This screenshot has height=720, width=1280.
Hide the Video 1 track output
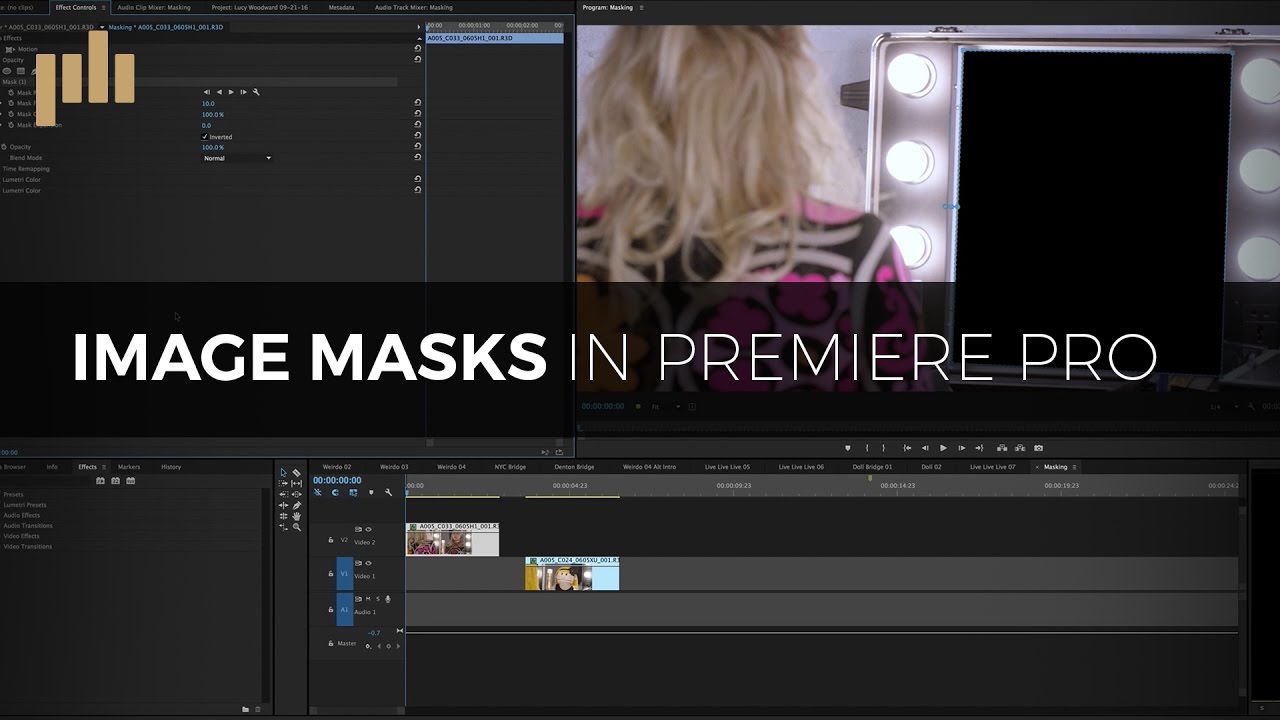[x=368, y=563]
